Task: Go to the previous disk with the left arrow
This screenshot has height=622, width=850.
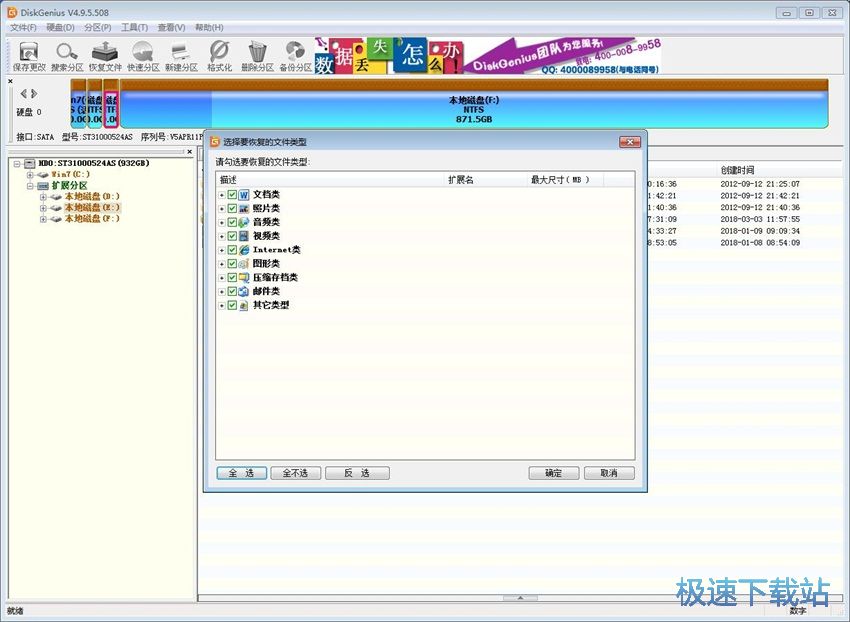Action: point(23,94)
